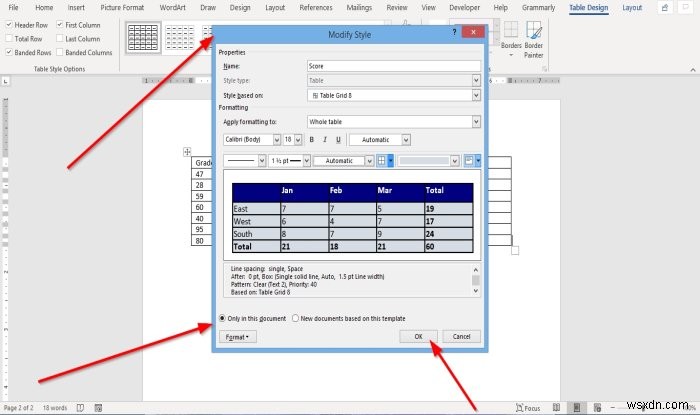Switch to the Home tab
This screenshot has width=700, height=415.
44,8
